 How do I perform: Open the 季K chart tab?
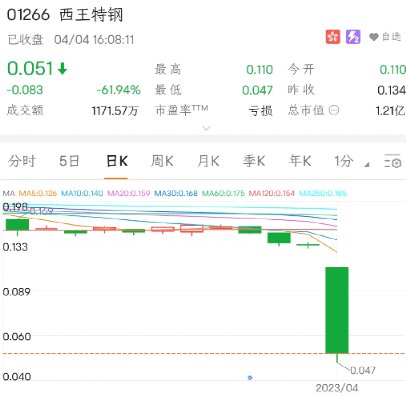tap(254, 161)
